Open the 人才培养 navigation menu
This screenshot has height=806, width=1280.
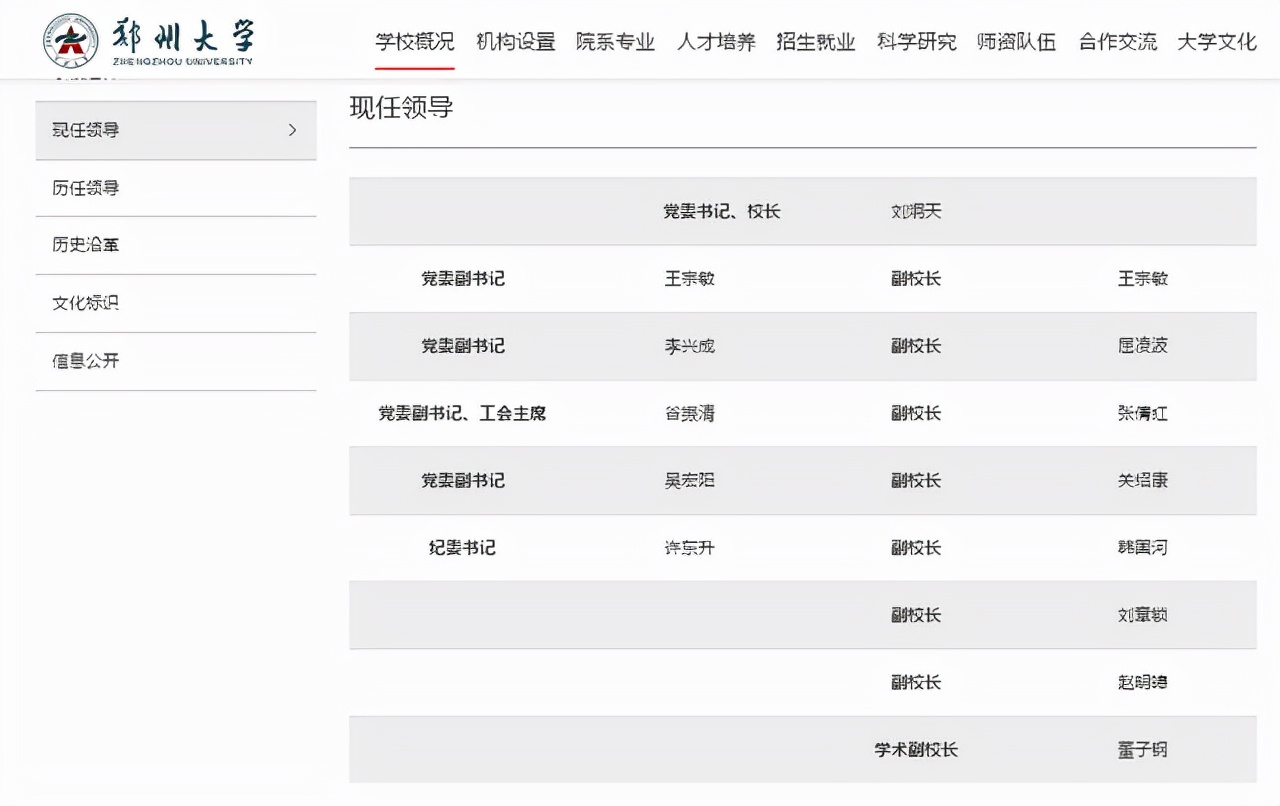[x=716, y=43]
